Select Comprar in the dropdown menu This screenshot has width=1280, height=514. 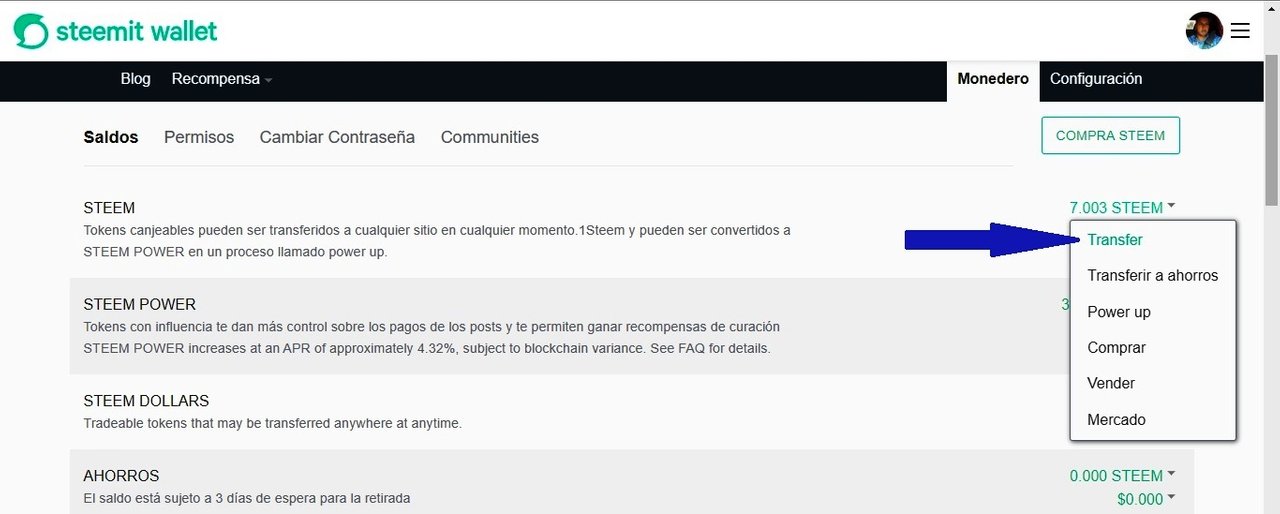pos(1117,348)
